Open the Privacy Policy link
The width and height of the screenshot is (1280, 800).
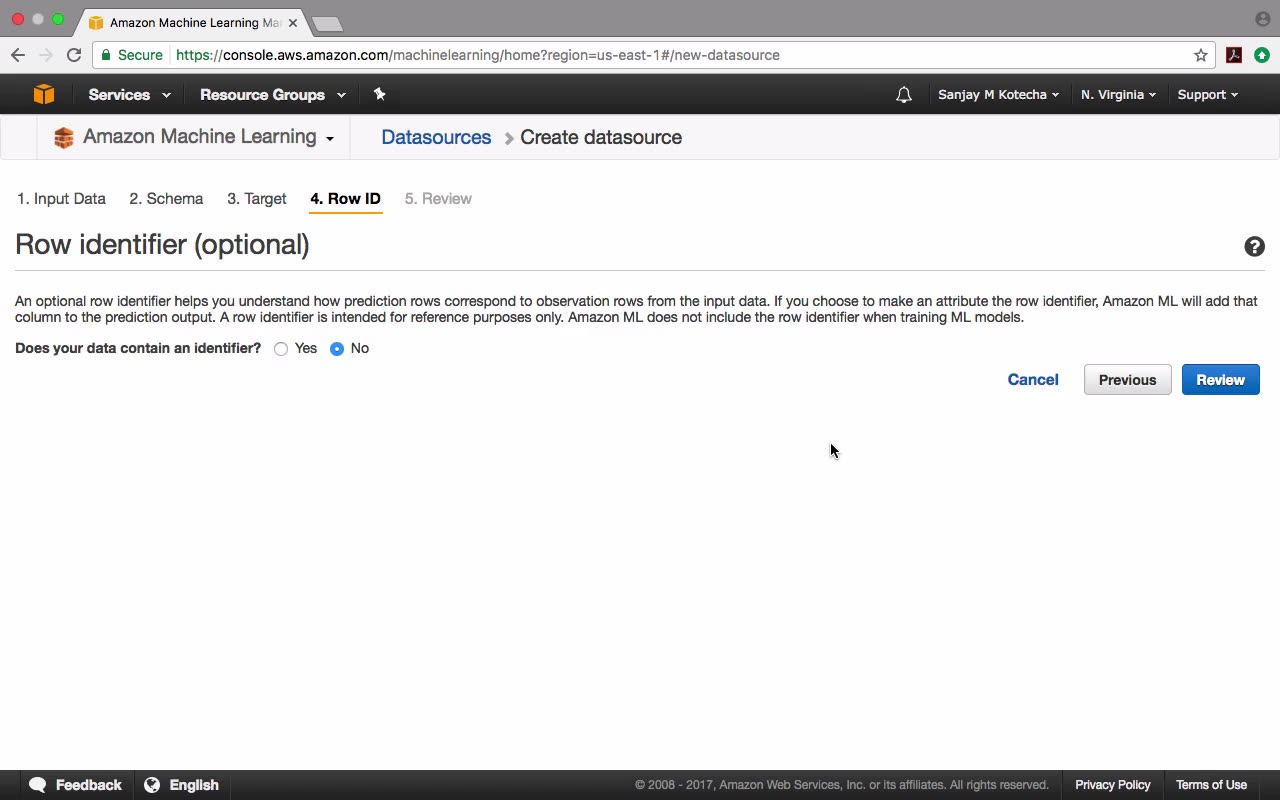1113,785
